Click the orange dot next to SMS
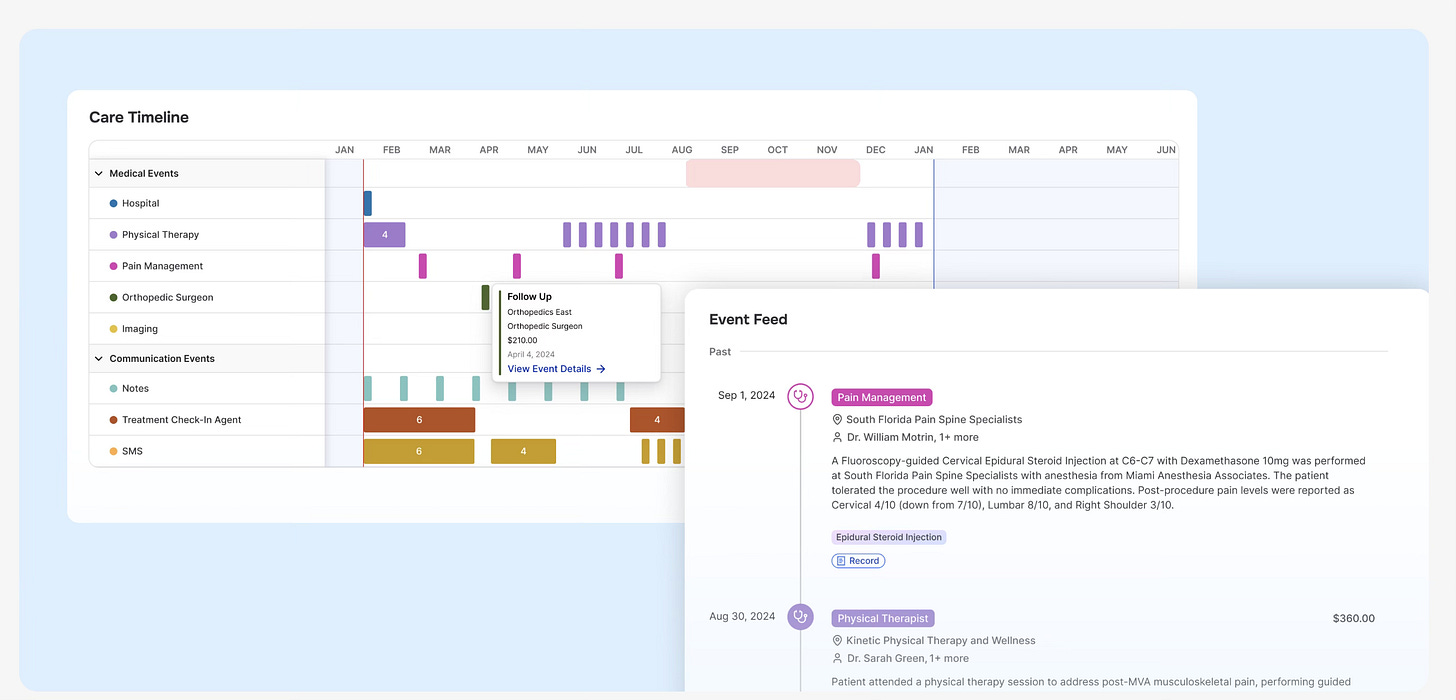 [x=113, y=451]
